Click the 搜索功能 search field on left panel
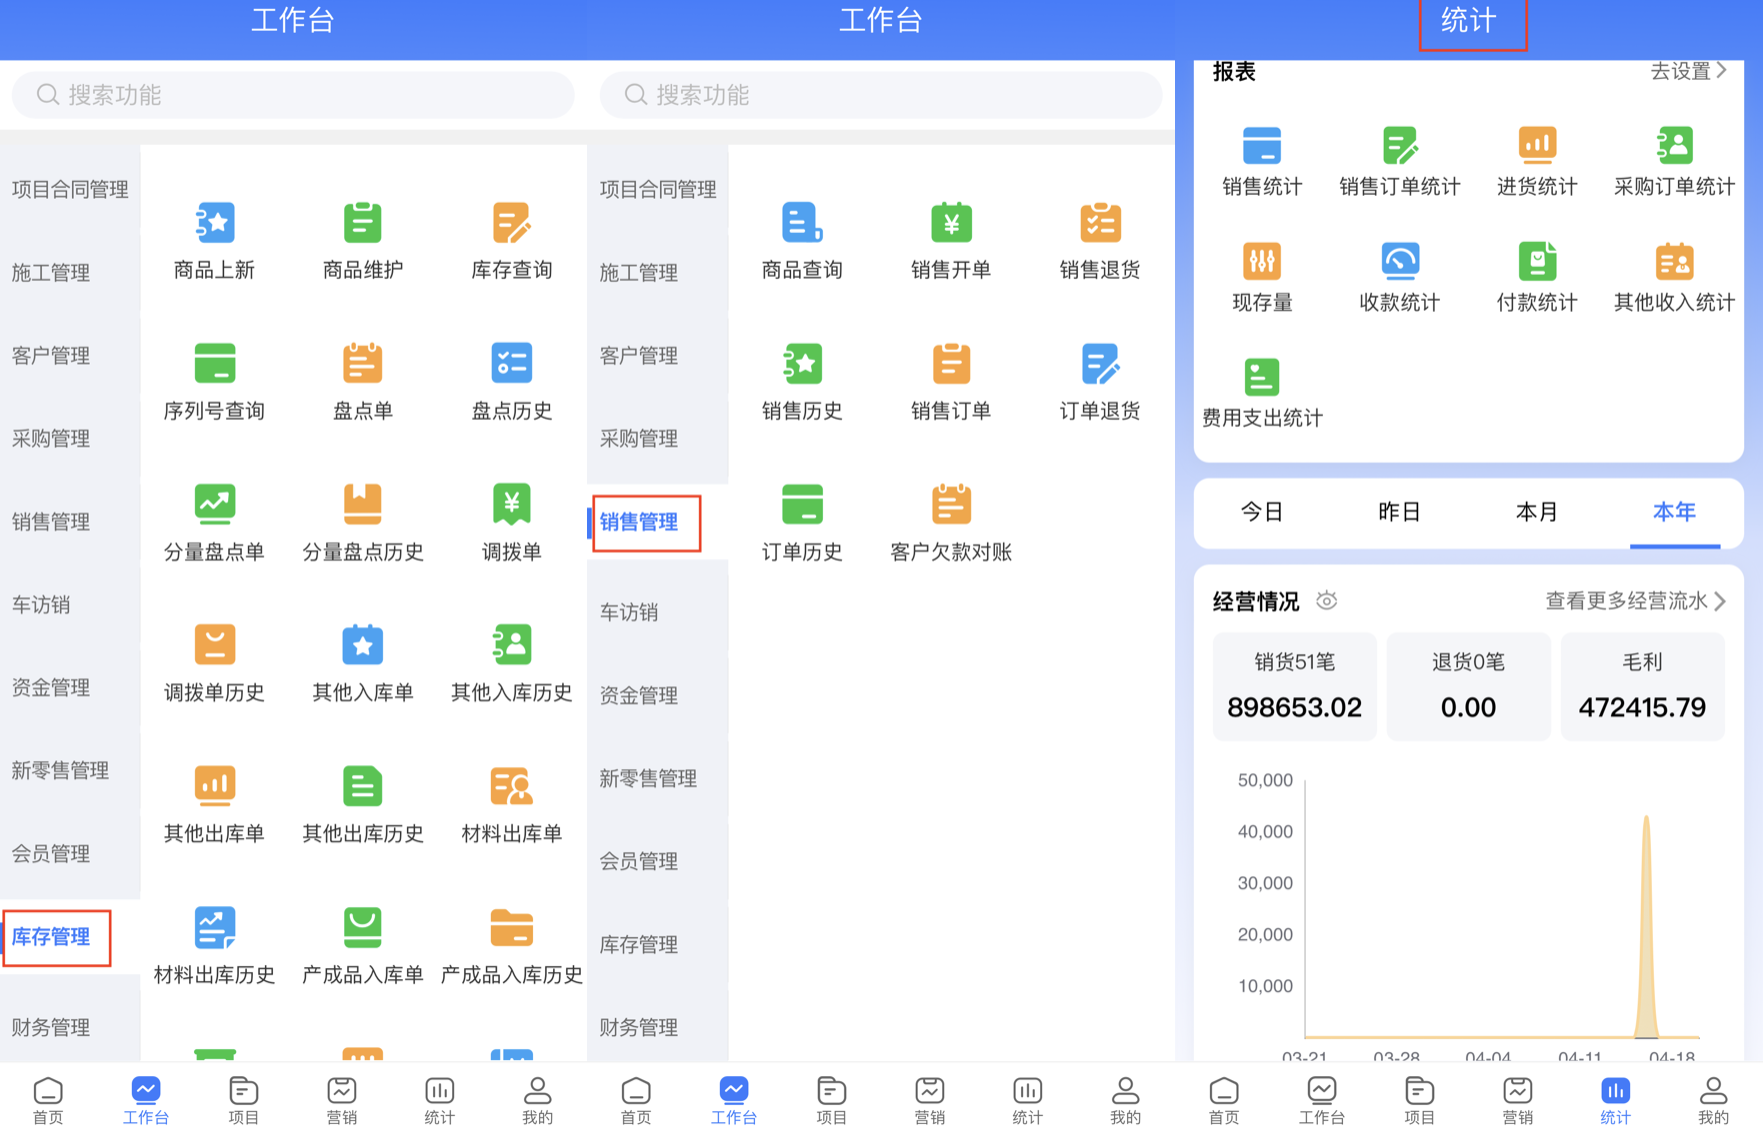Viewport: 1764px width, 1136px height. pyautogui.click(x=293, y=95)
